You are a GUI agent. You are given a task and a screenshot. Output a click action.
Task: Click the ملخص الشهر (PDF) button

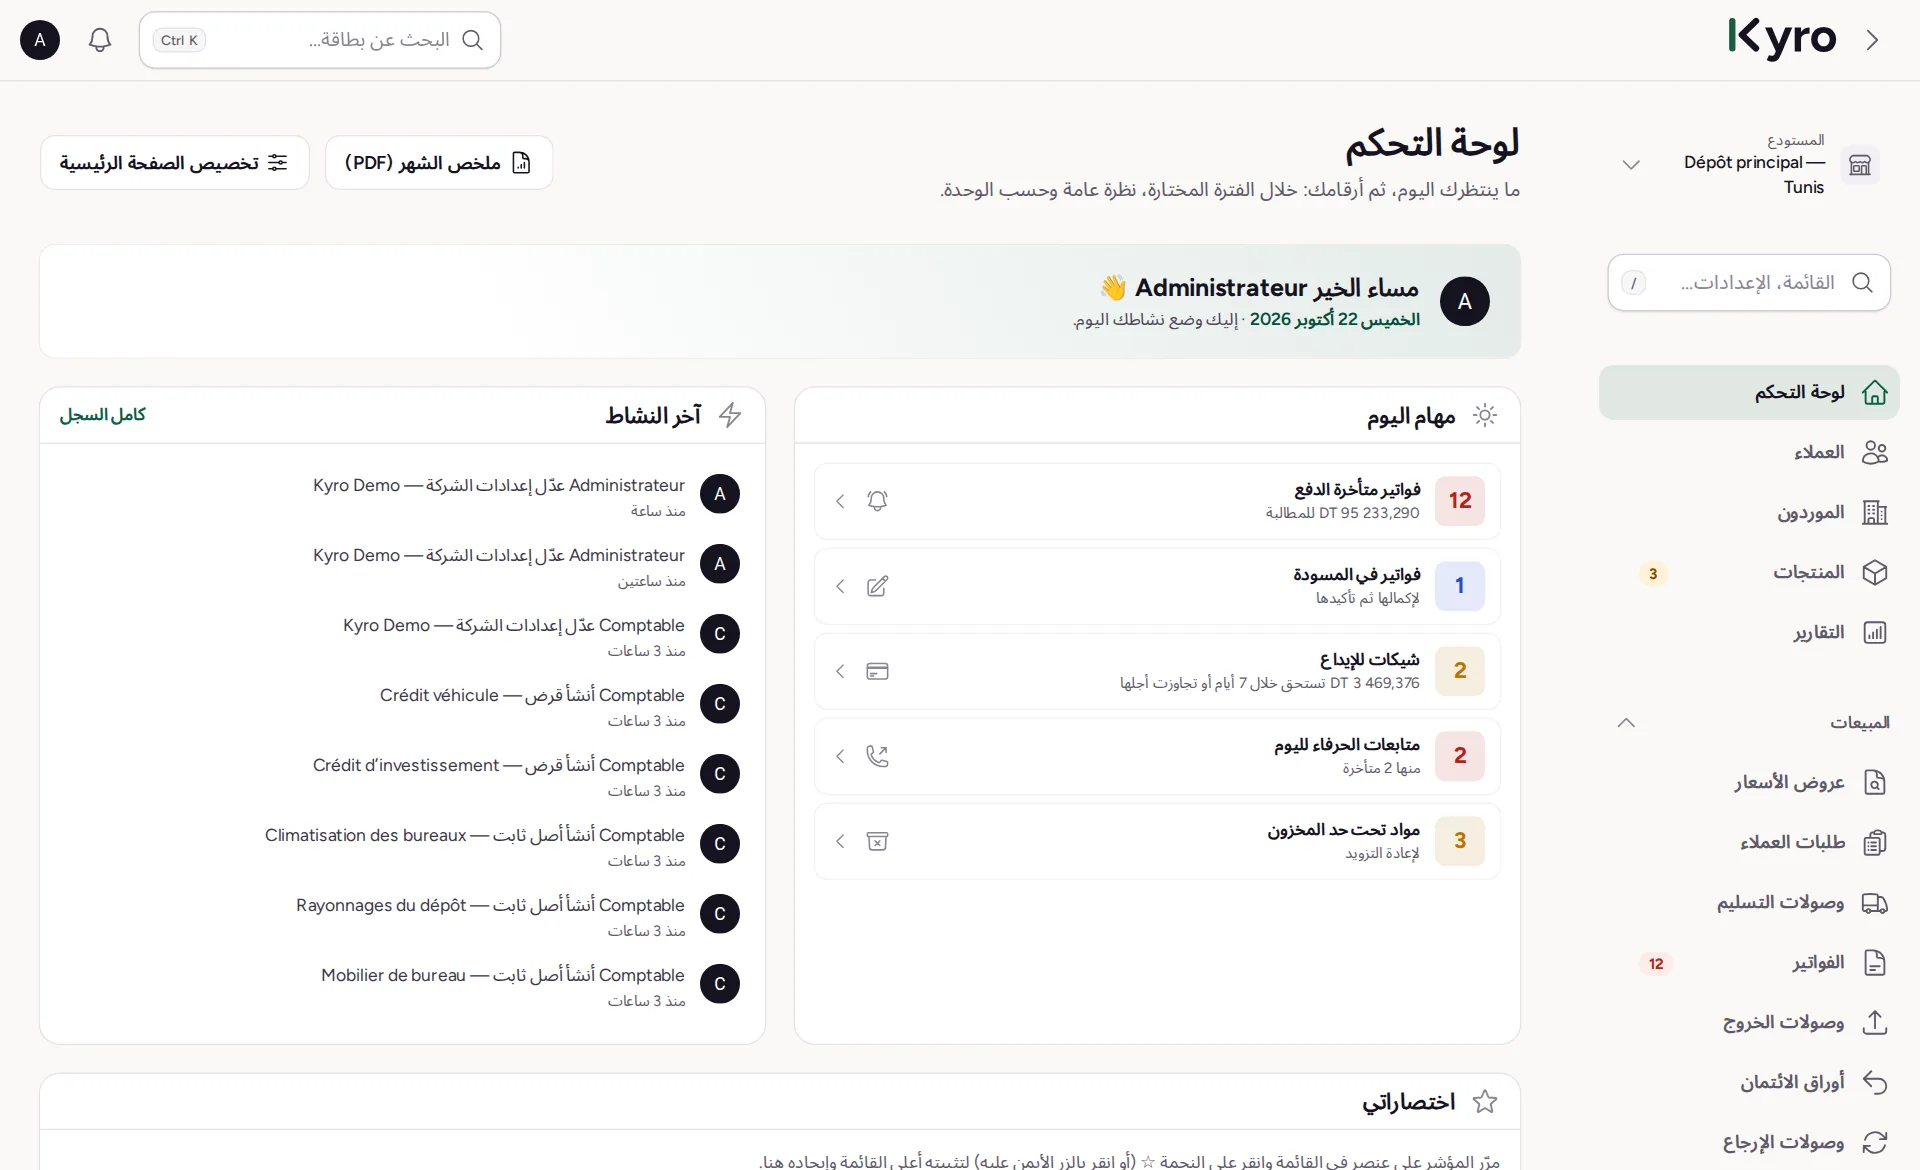click(439, 162)
